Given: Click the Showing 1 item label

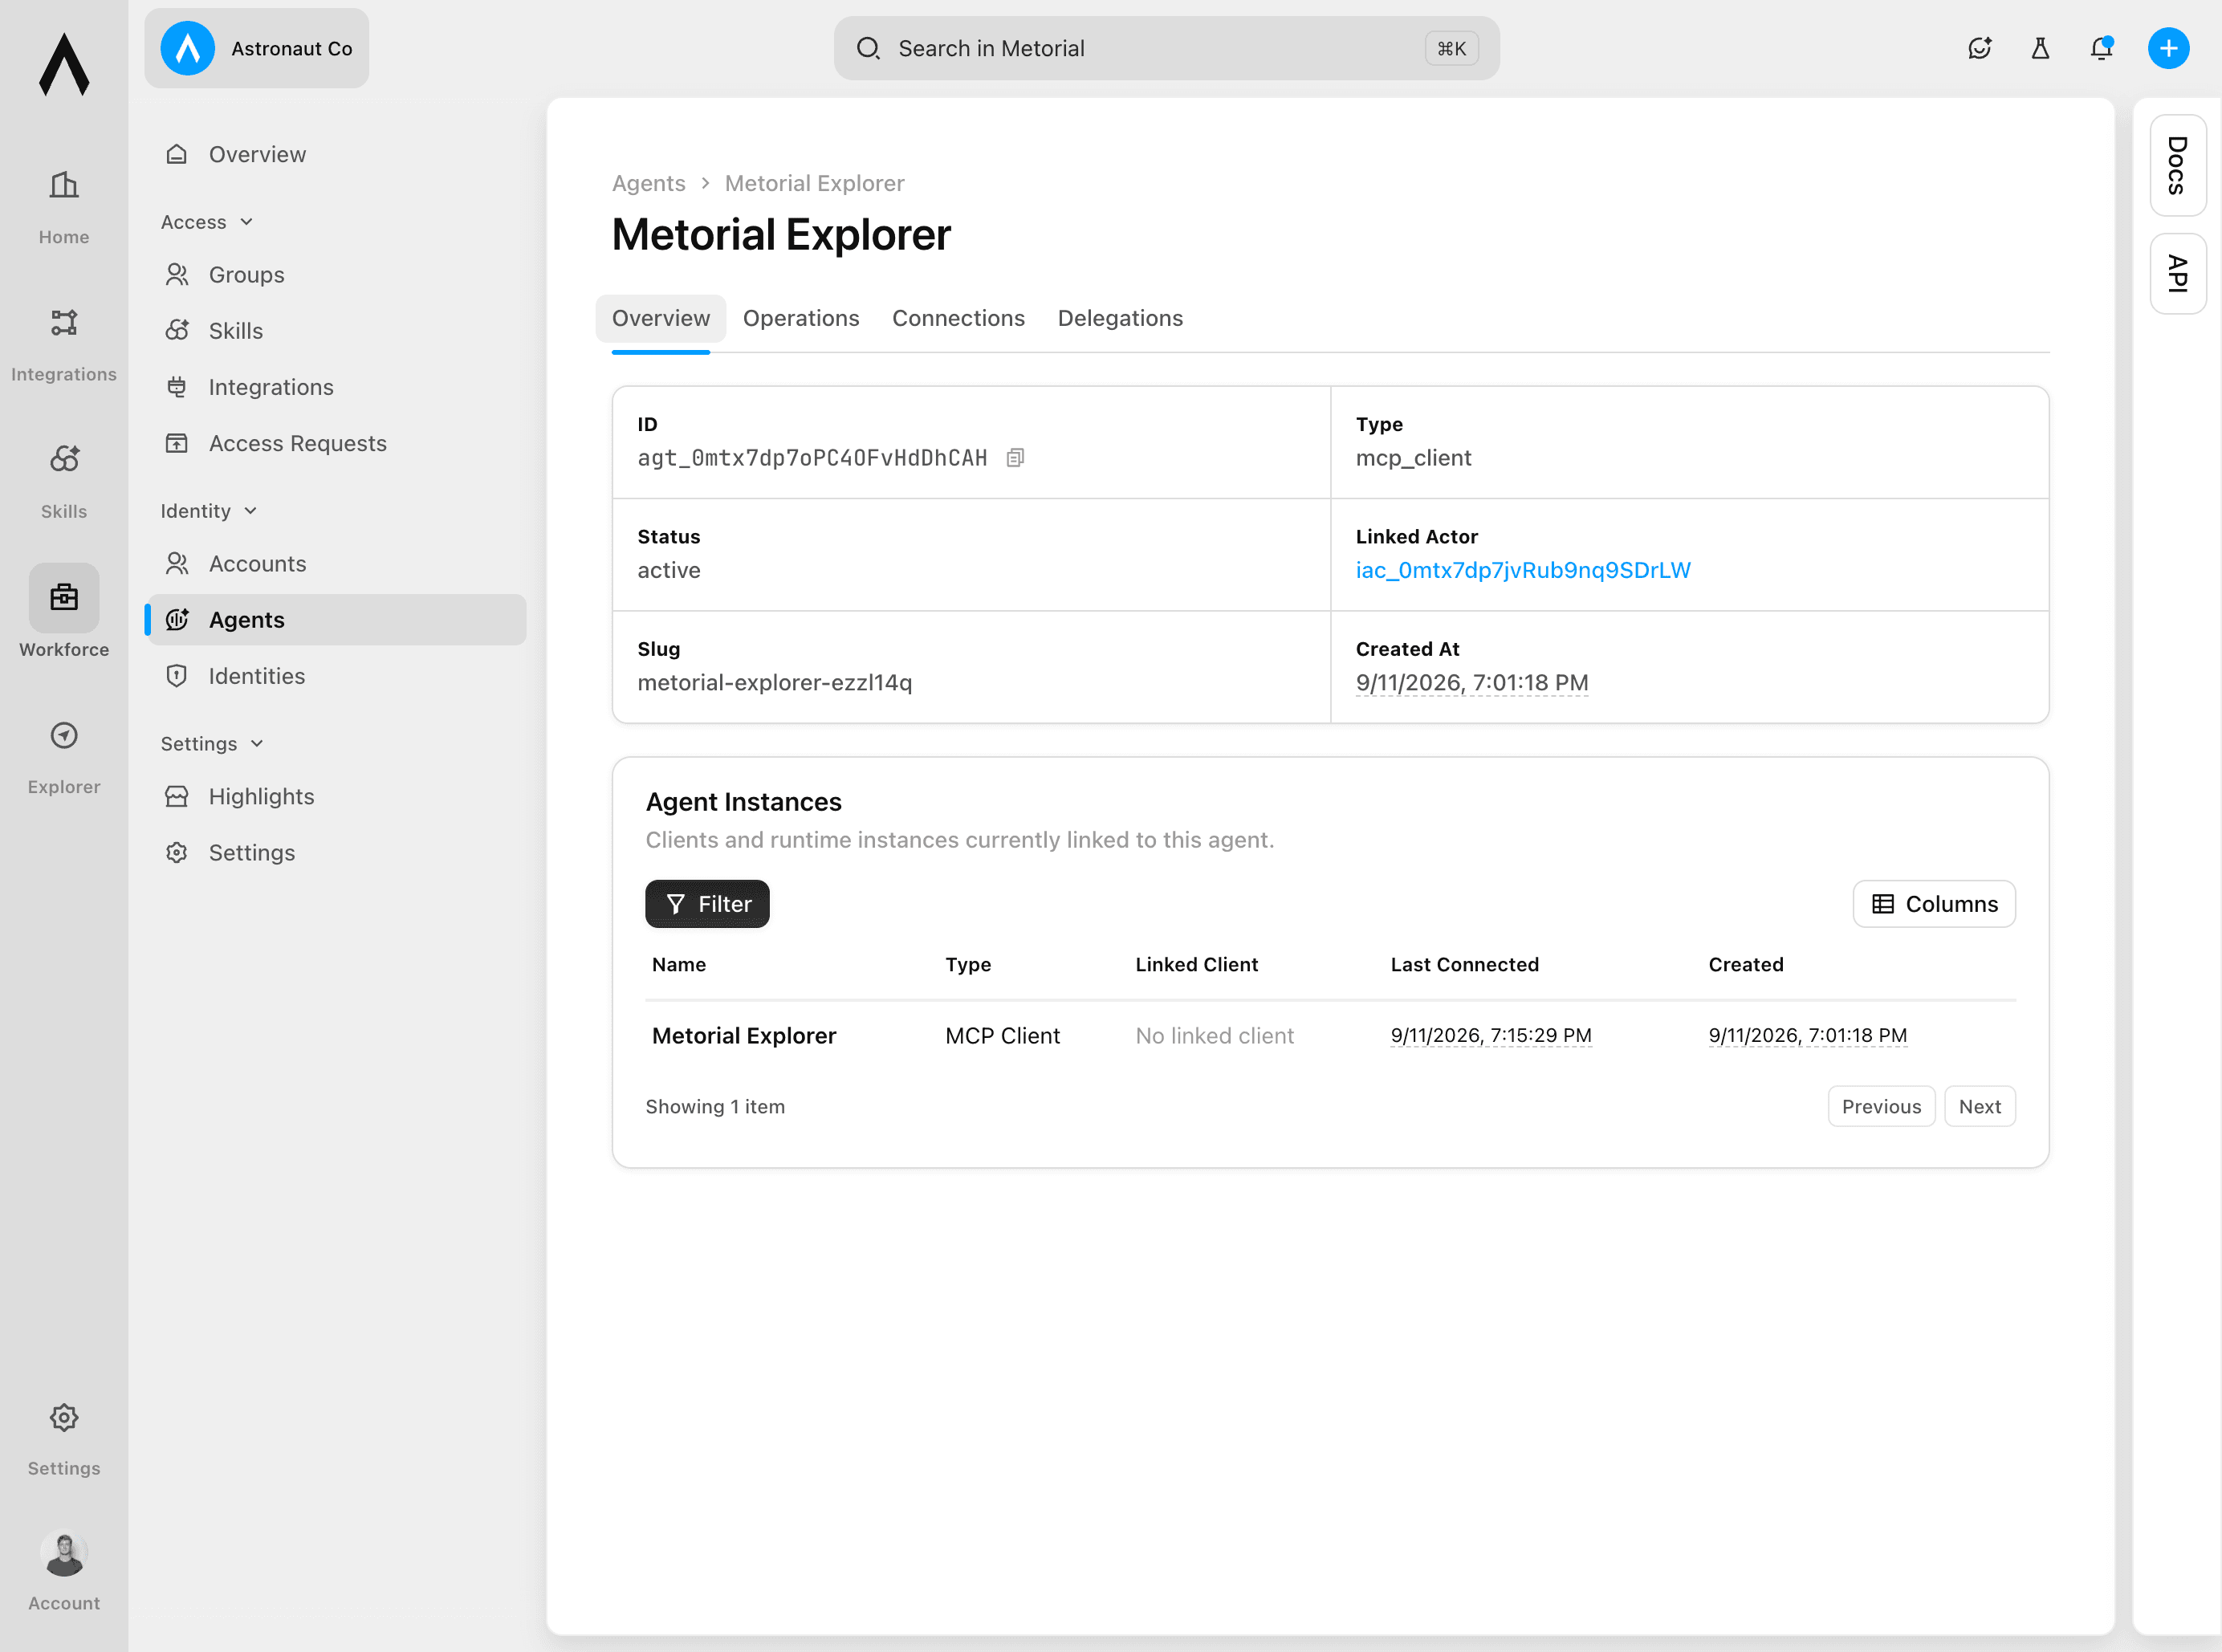Looking at the screenshot, I should coord(715,1107).
